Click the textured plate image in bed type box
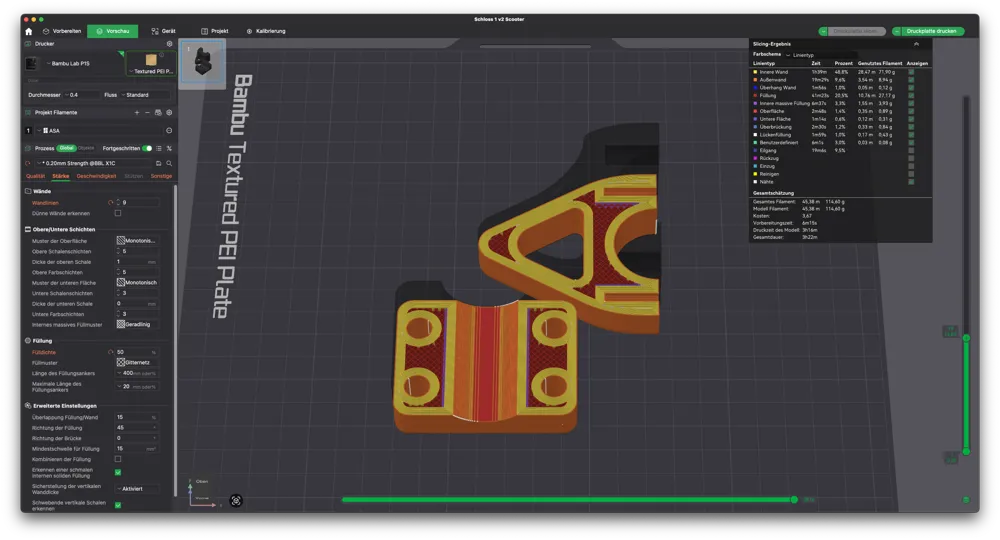1000x540 pixels. pos(151,60)
